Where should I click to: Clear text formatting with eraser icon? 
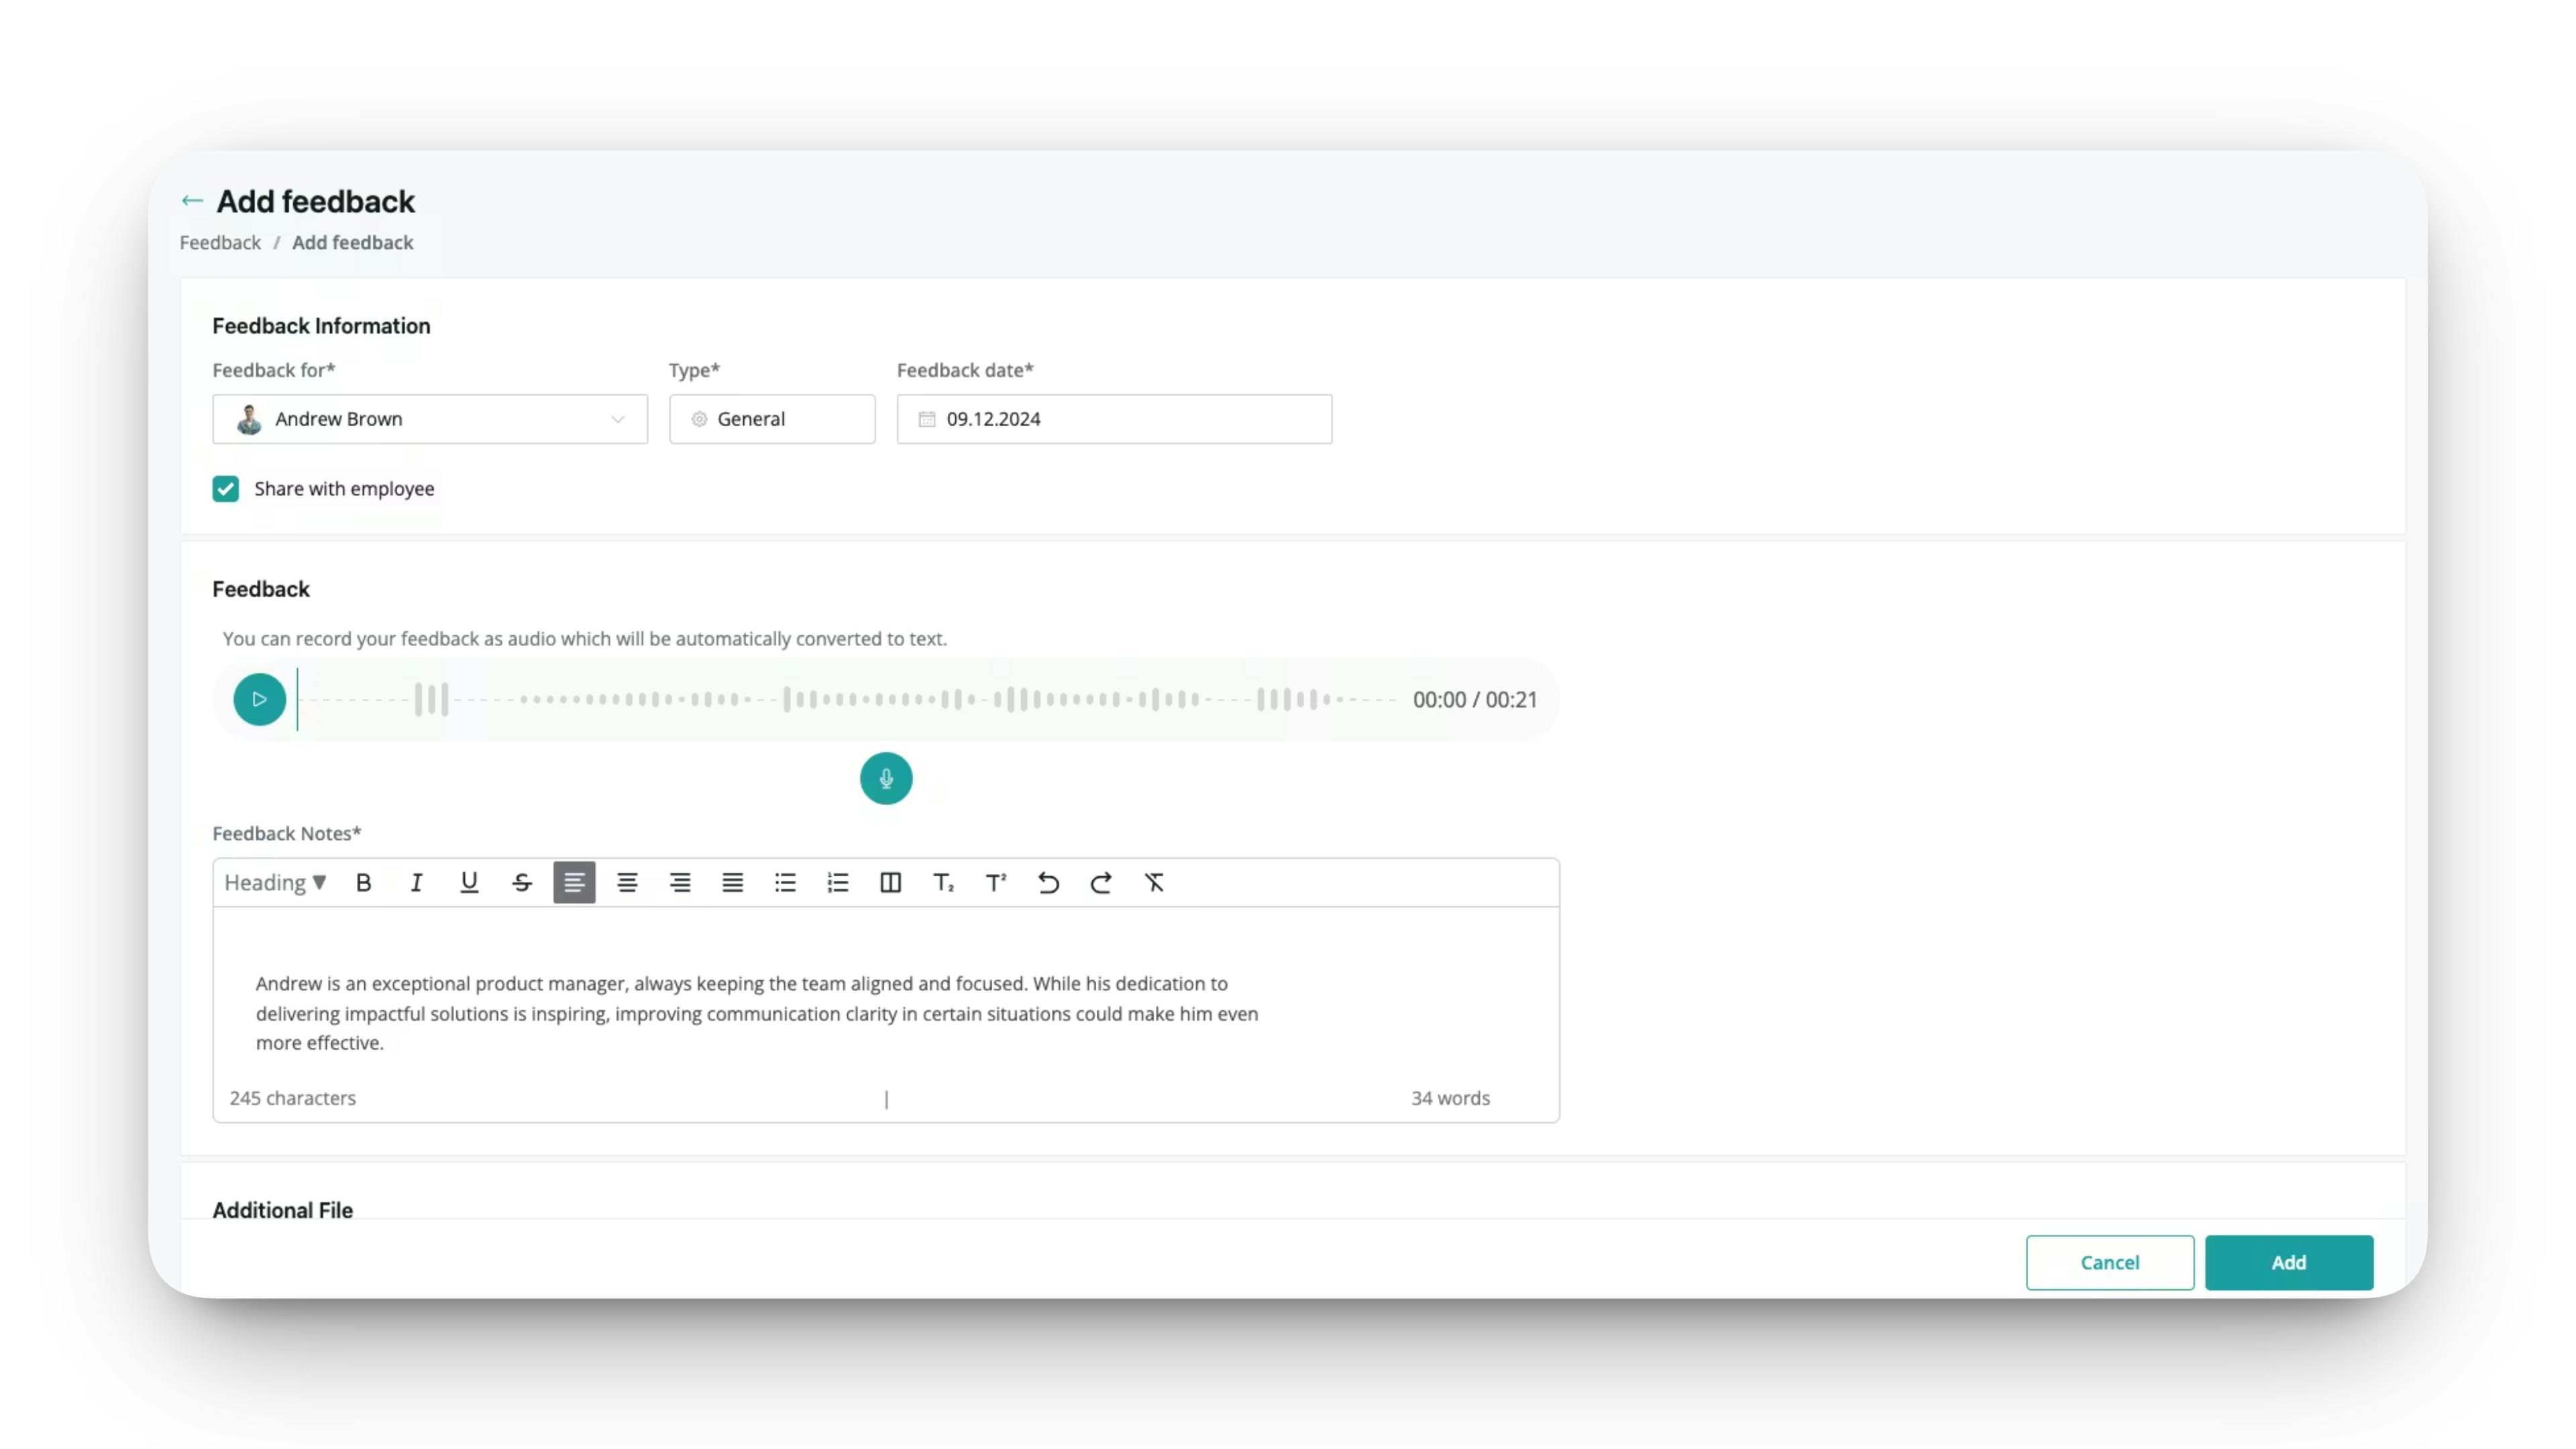[x=1154, y=883]
